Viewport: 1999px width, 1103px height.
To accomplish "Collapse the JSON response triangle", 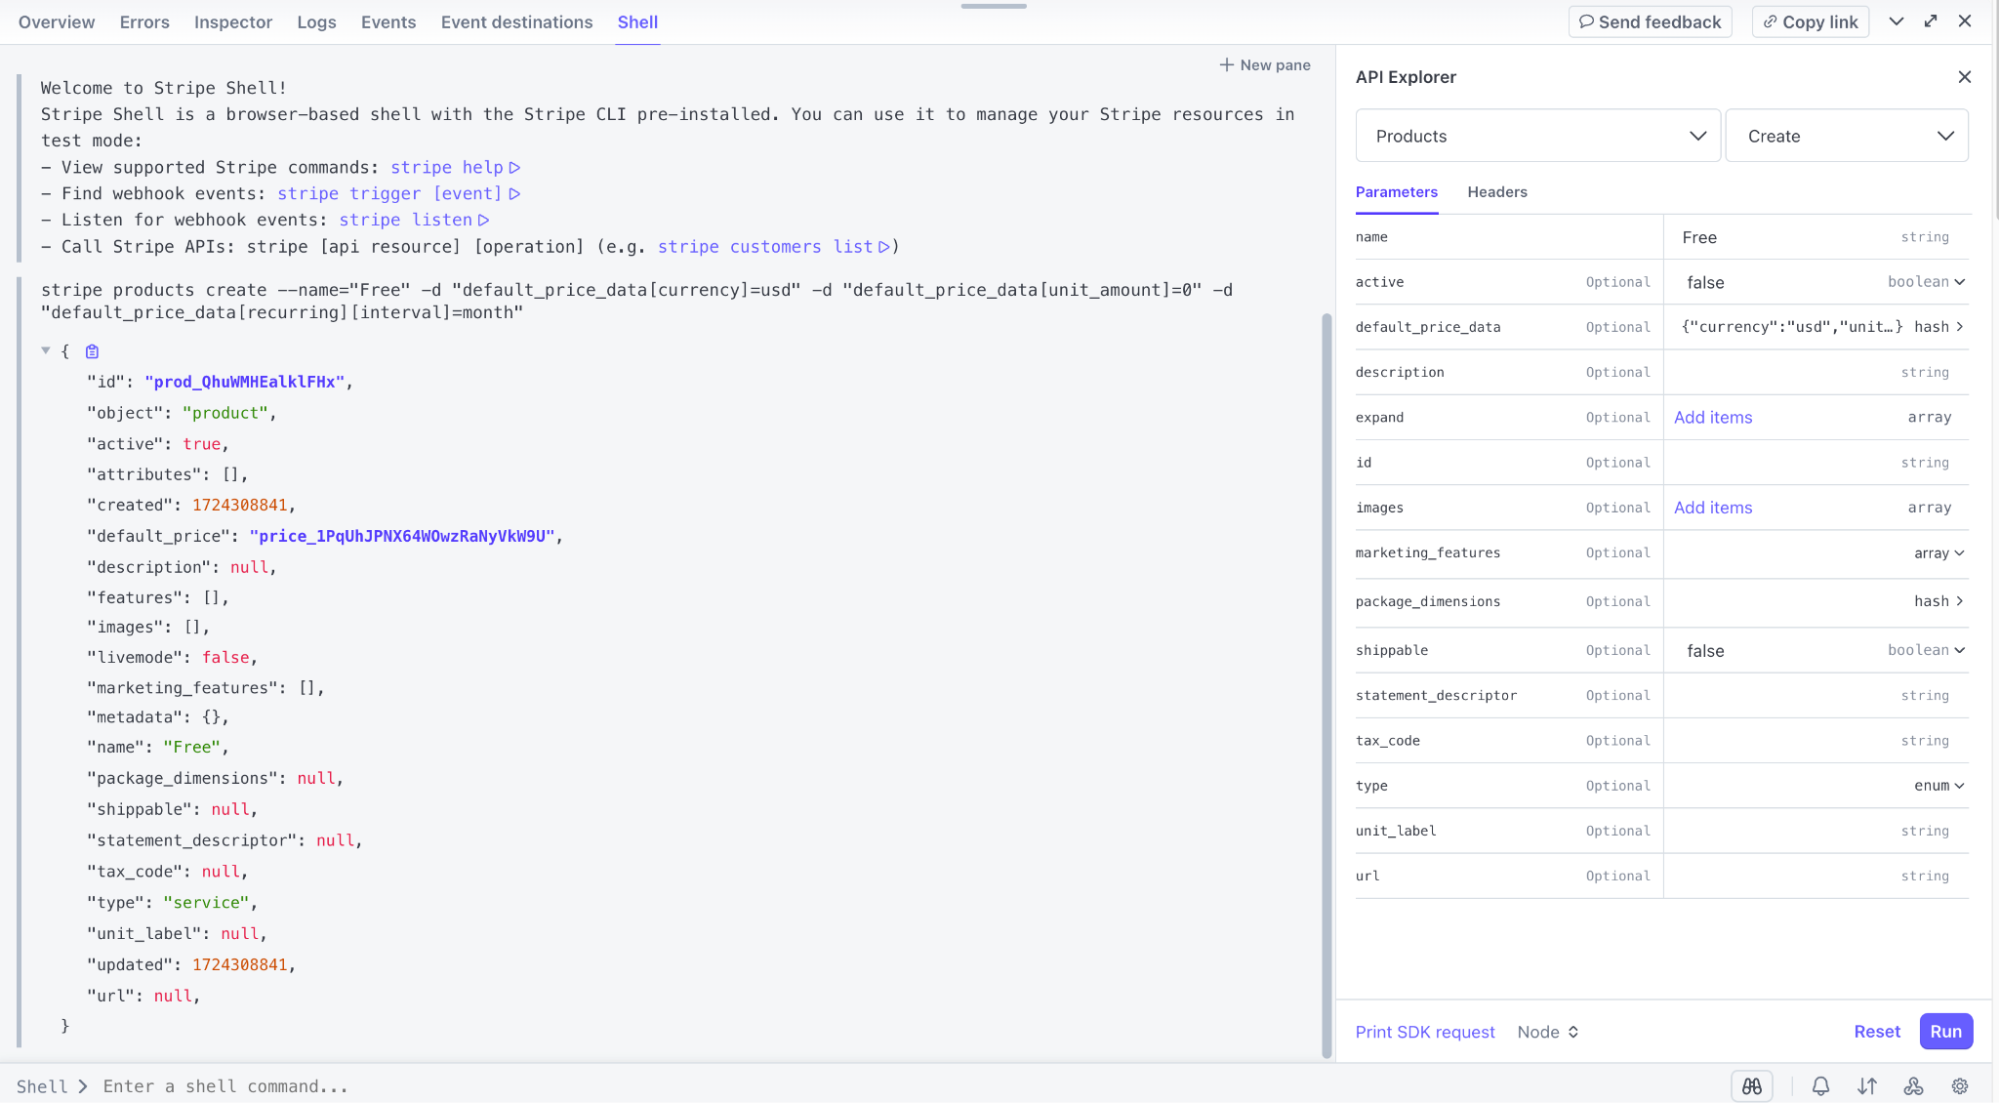I will [46, 350].
